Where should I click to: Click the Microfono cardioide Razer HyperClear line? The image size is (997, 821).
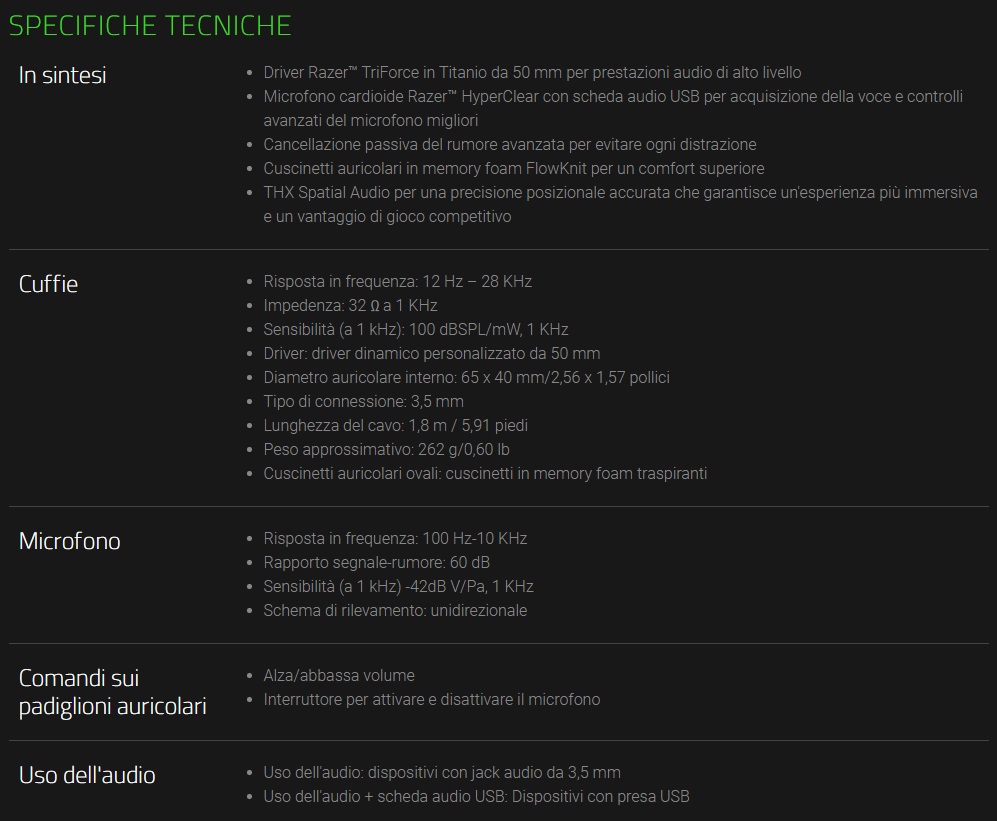pos(612,96)
